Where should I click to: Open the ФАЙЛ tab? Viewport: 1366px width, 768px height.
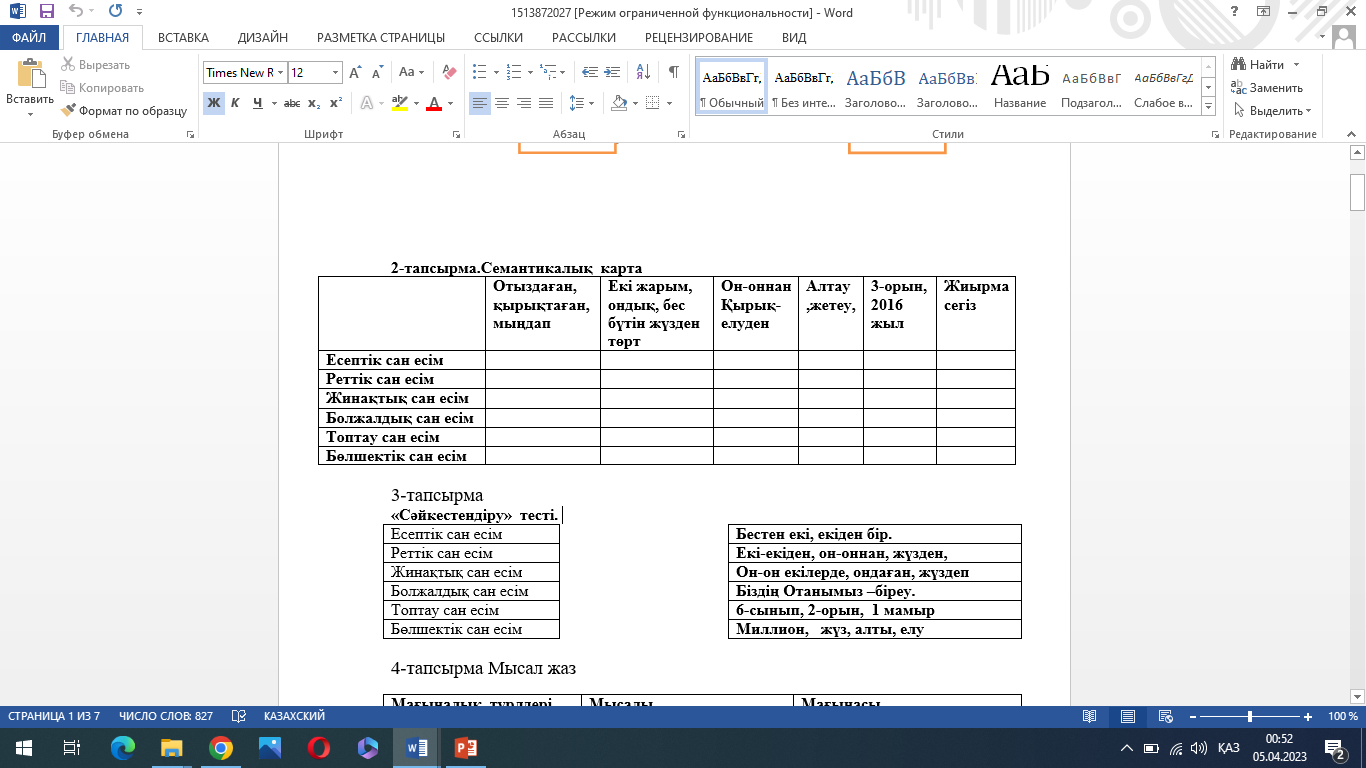point(30,38)
